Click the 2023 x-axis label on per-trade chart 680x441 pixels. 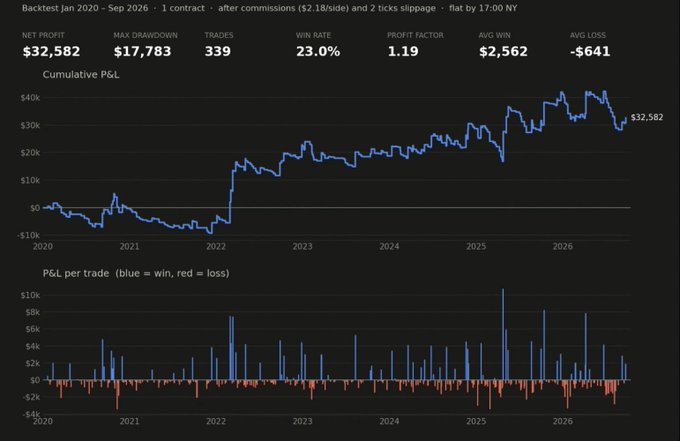tap(302, 421)
